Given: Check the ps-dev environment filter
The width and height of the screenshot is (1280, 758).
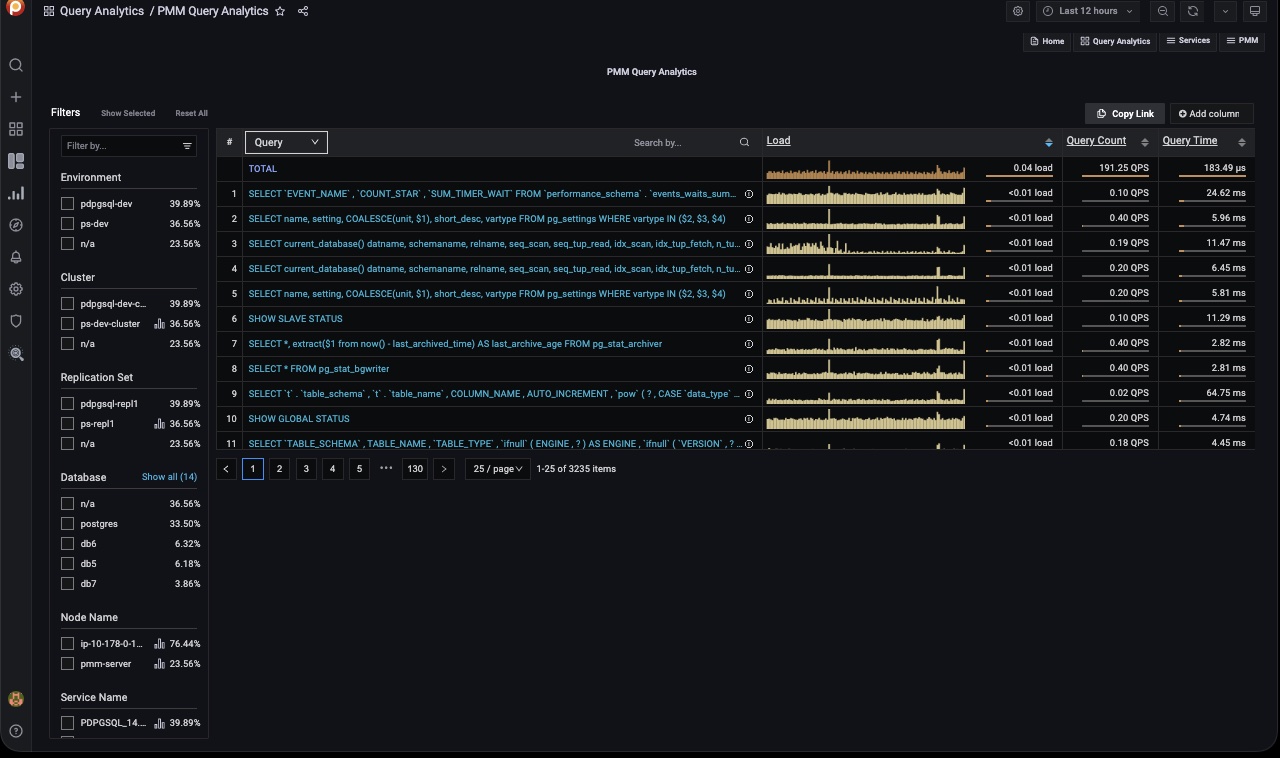Looking at the screenshot, I should [x=67, y=224].
